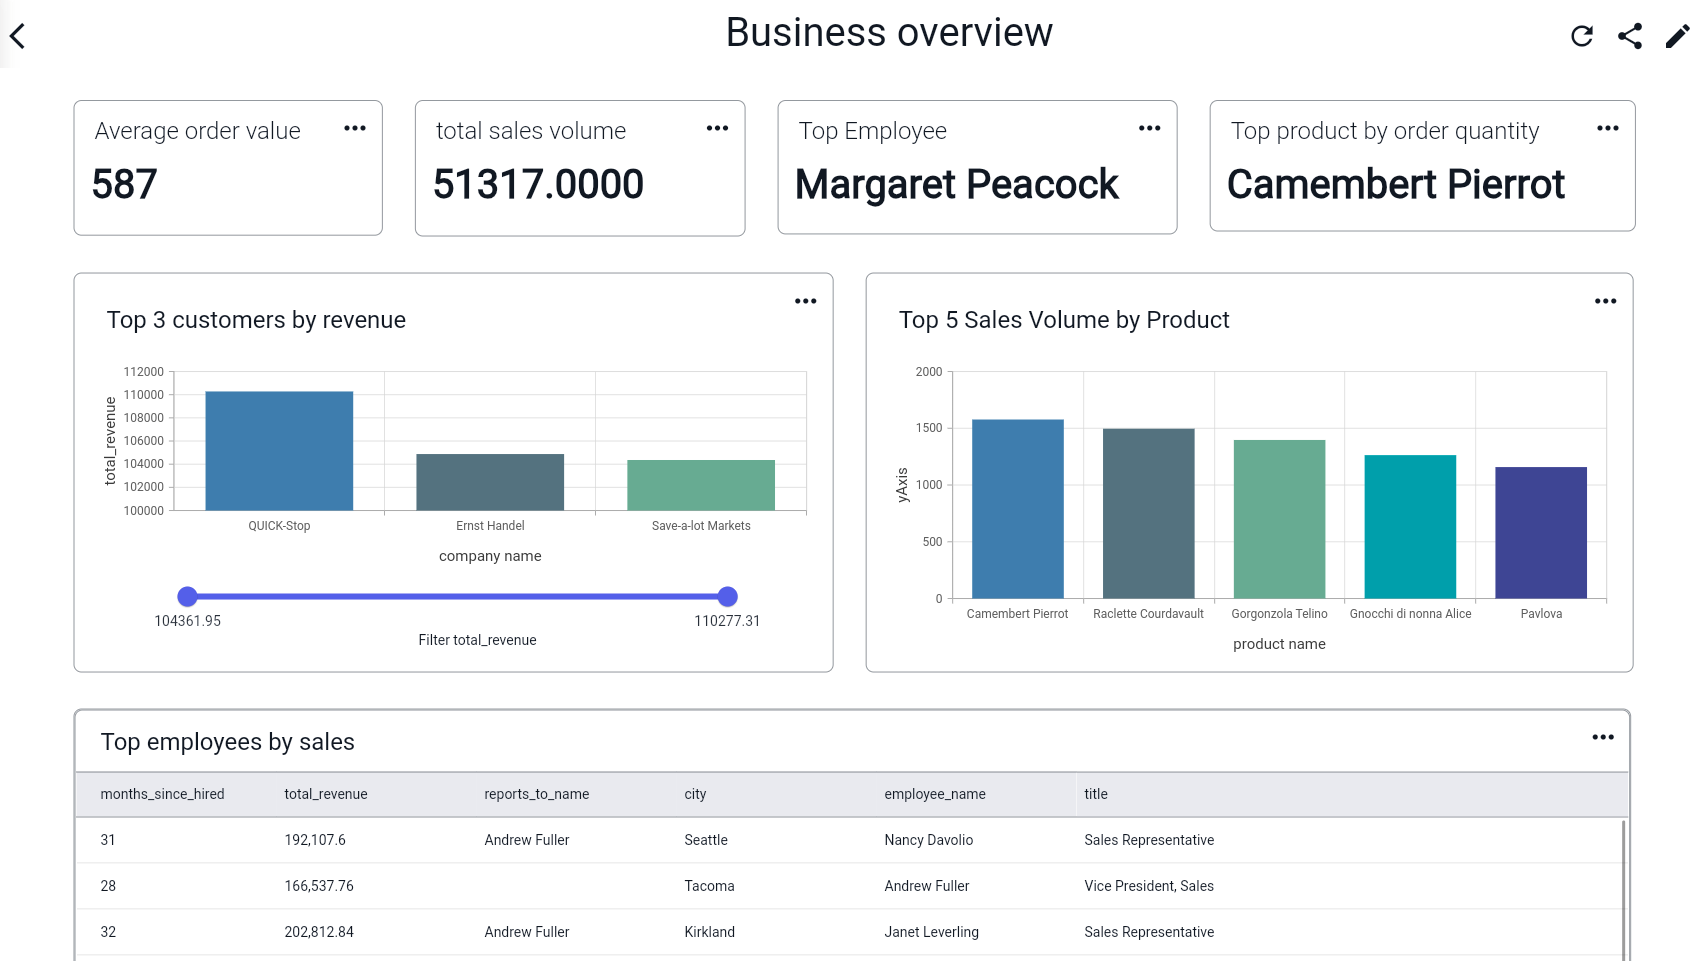Image resolution: width=1692 pixels, height=961 pixels.
Task: Open options menu on Average order value card
Action: coord(355,128)
